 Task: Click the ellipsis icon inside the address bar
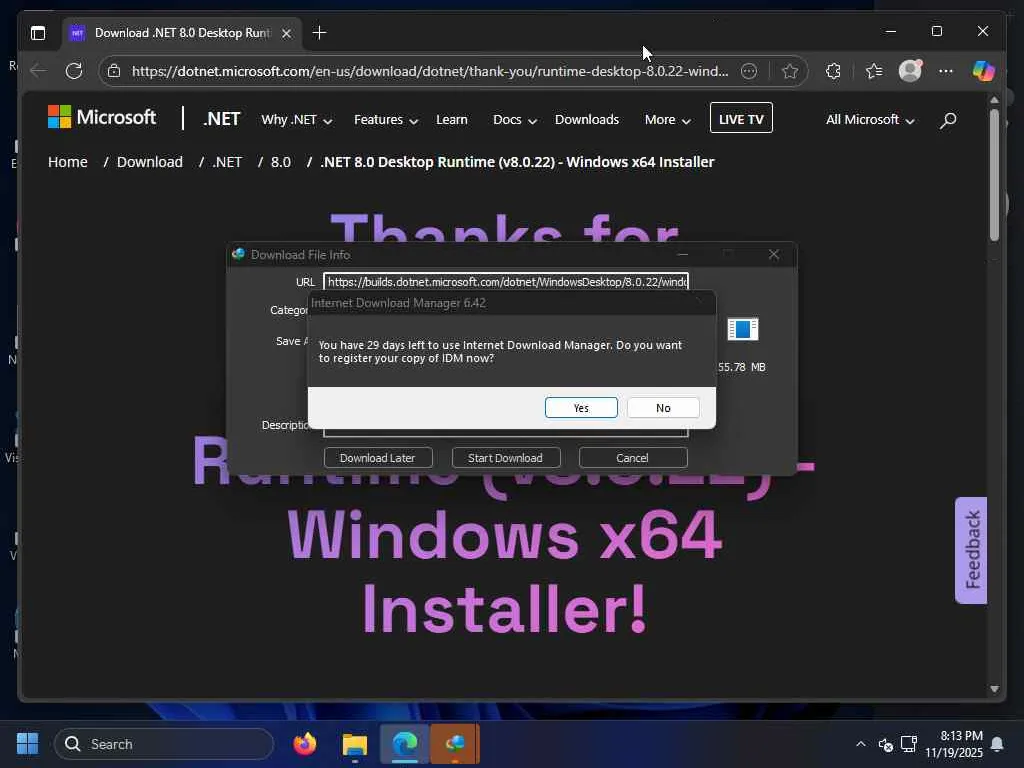(x=749, y=71)
